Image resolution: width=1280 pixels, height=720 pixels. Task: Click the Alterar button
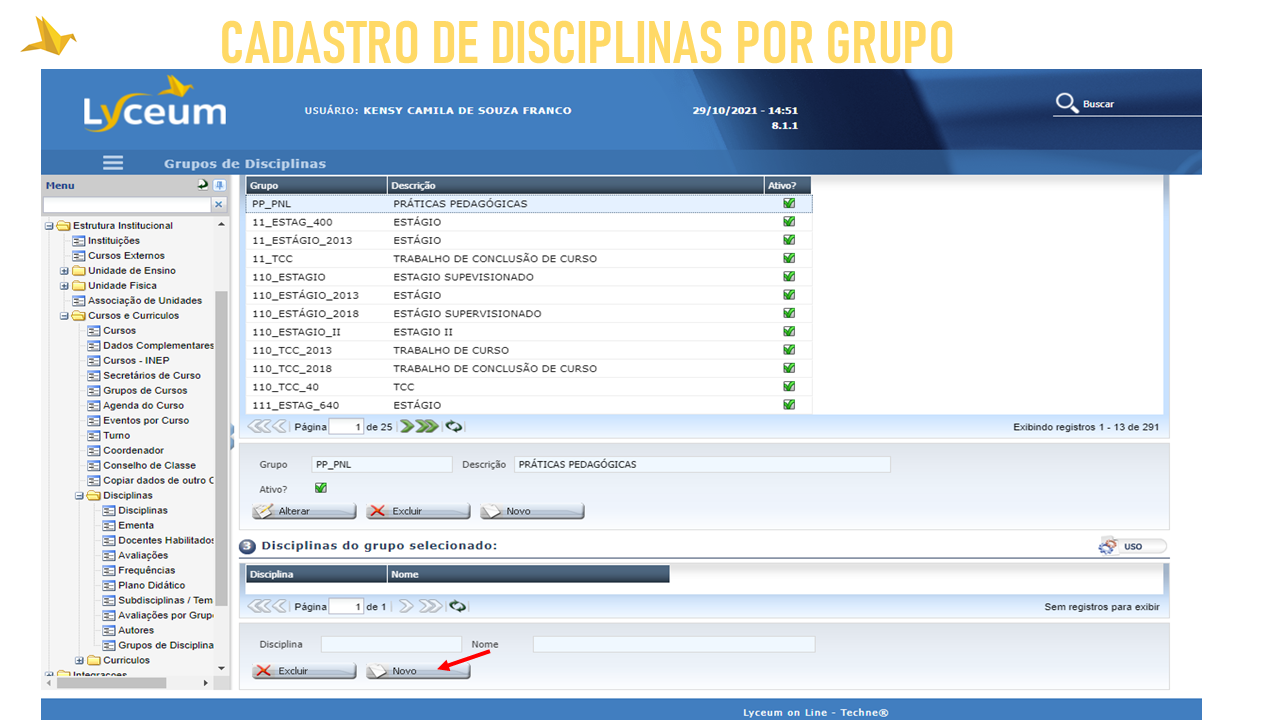click(x=304, y=511)
